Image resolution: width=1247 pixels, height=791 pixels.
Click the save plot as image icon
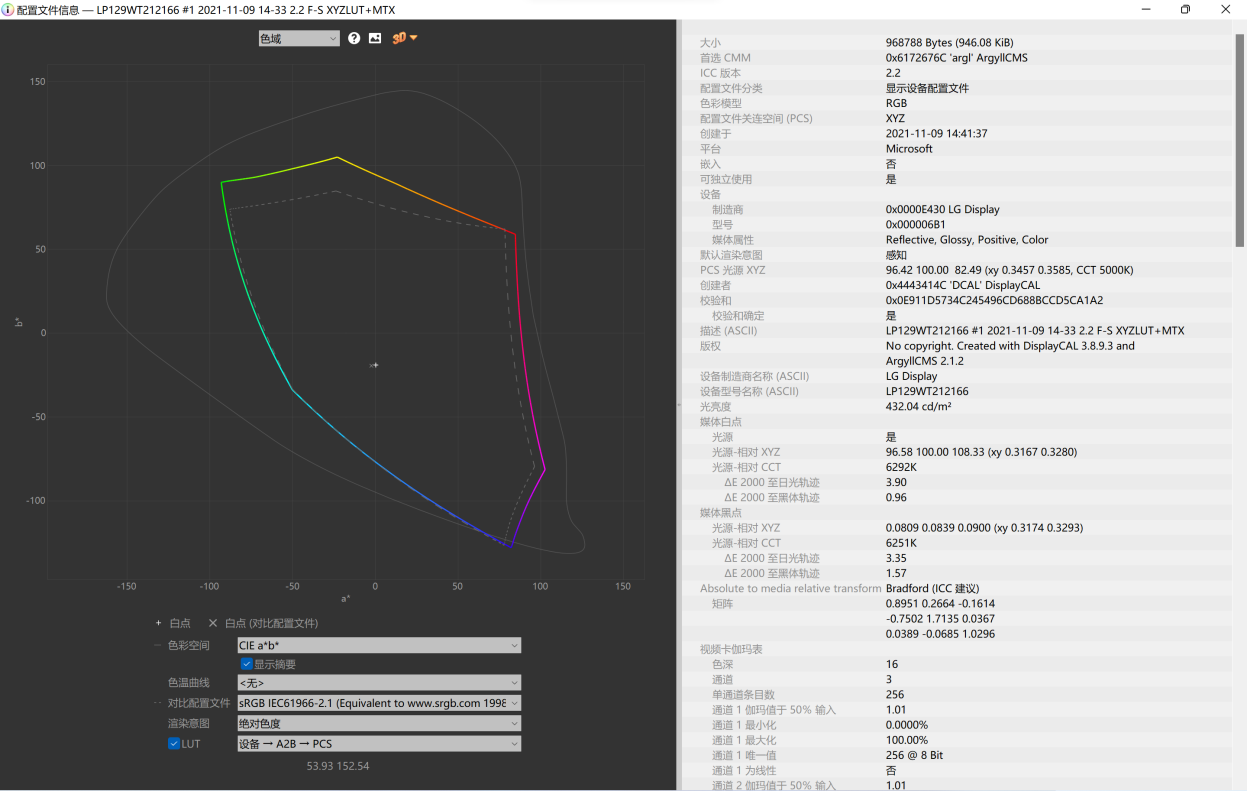pyautogui.click(x=375, y=38)
